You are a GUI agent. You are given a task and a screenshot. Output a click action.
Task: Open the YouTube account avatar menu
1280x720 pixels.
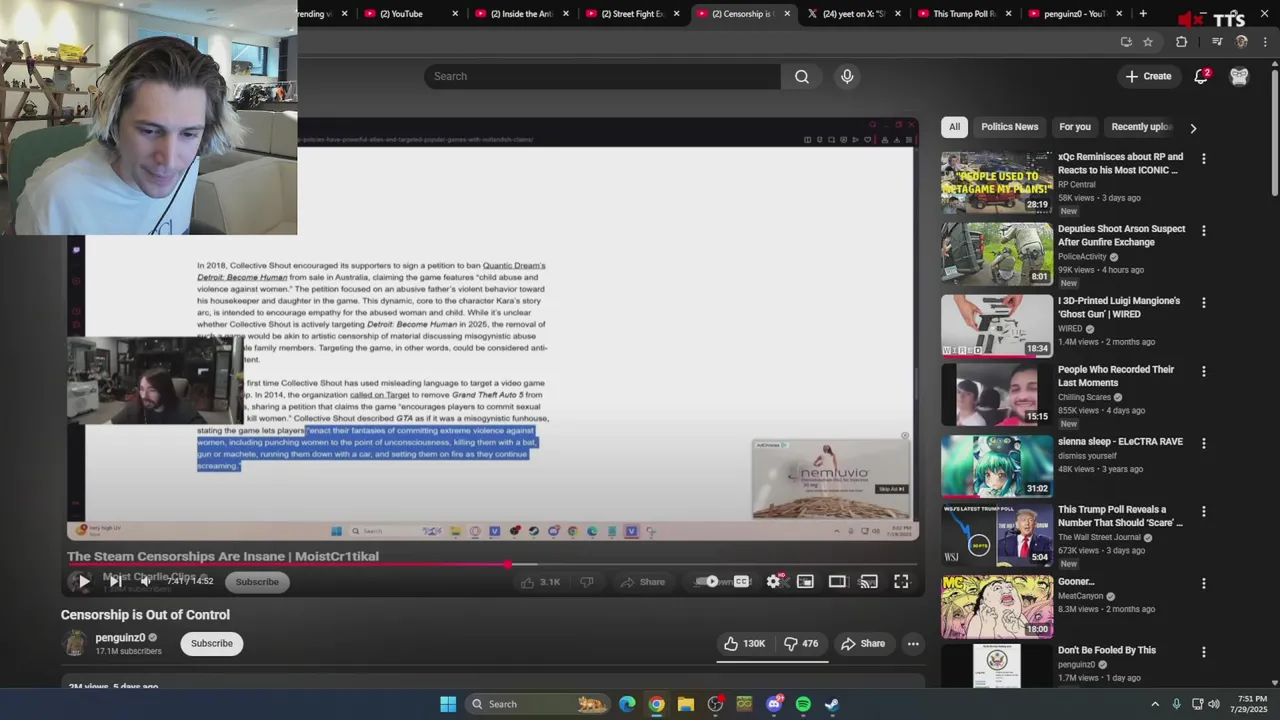pos(1239,76)
